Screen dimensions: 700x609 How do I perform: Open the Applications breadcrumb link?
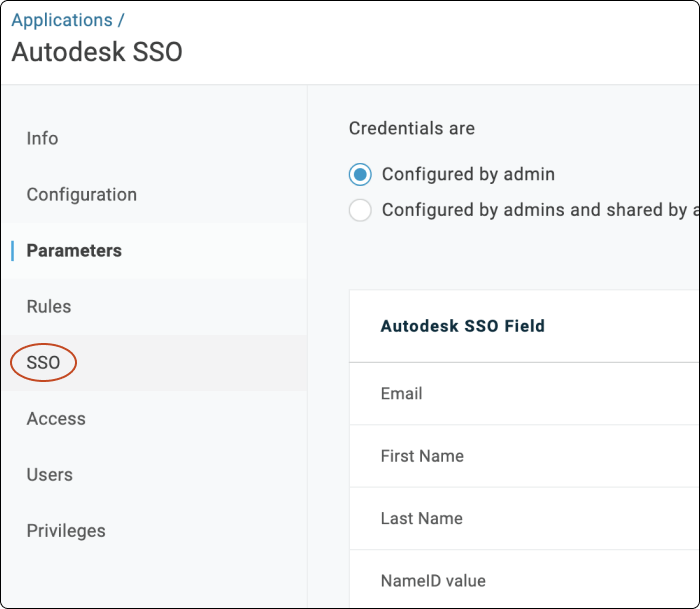(62, 20)
